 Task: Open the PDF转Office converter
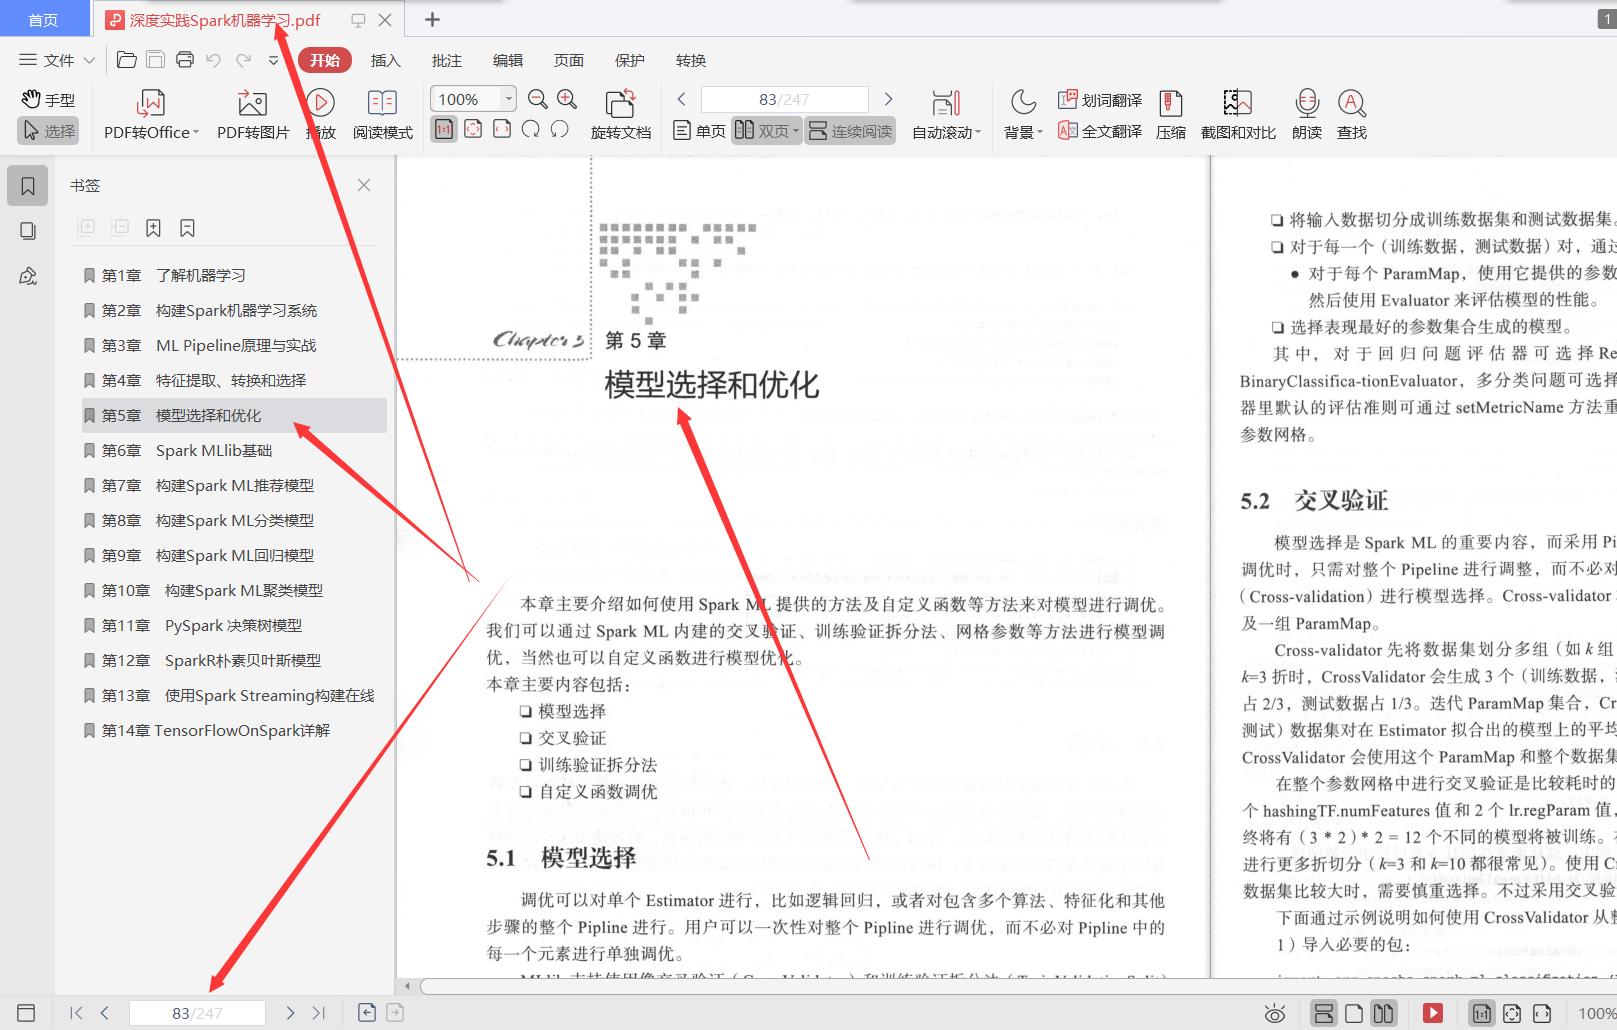click(151, 114)
